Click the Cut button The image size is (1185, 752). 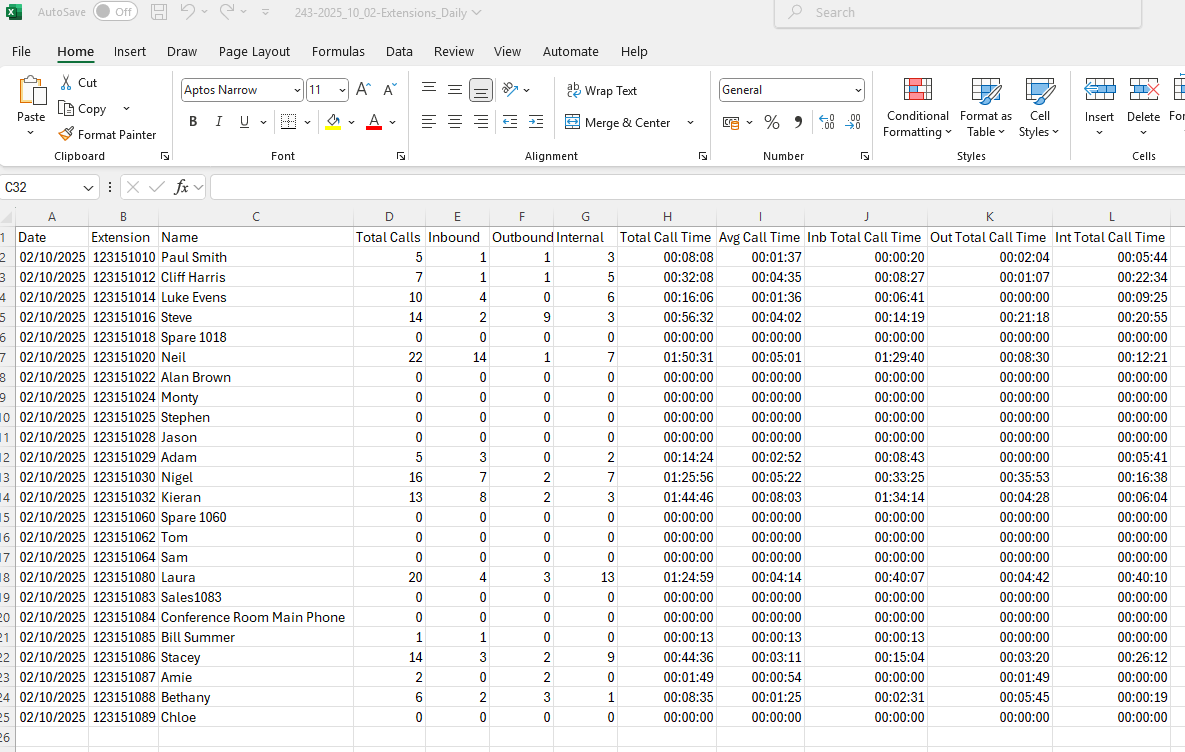point(78,83)
